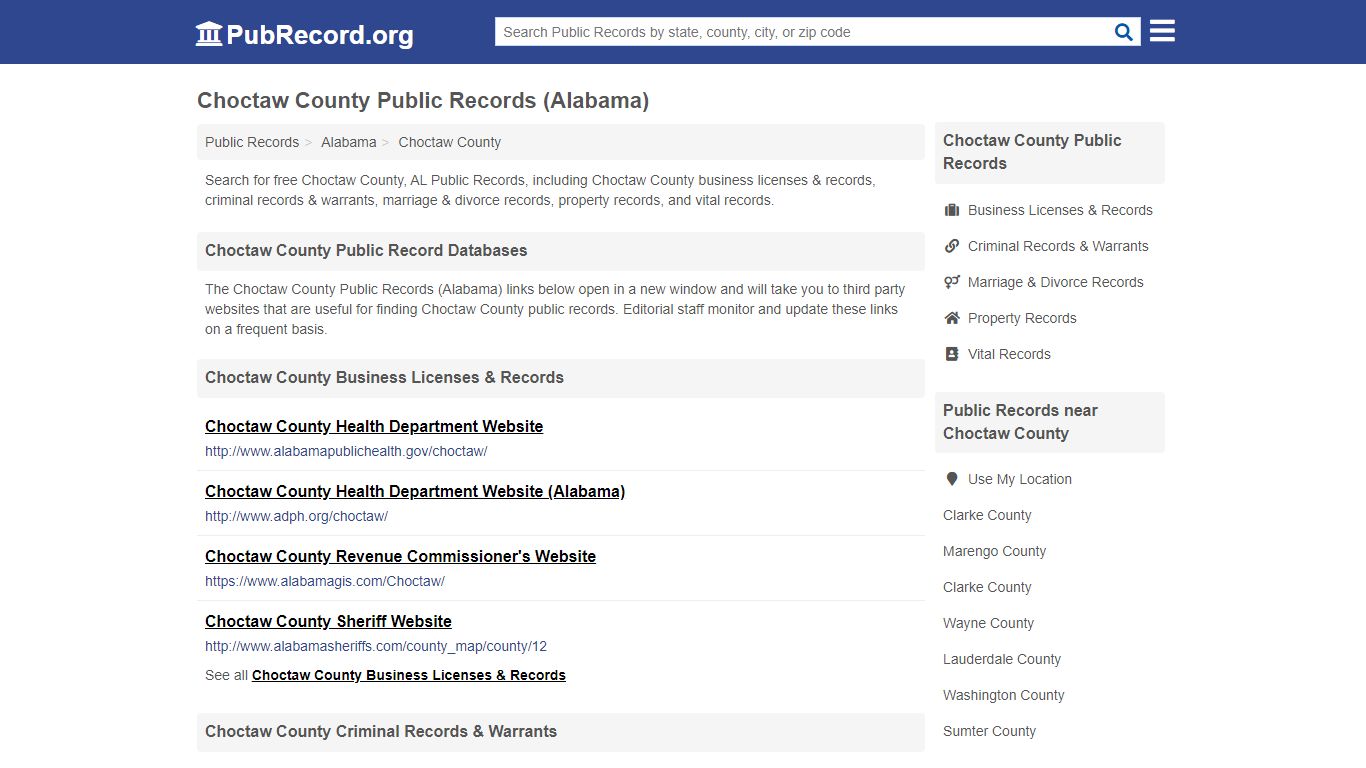This screenshot has height=768, width=1366.
Task: Click the link icon beside Criminal Records
Action: tap(952, 246)
